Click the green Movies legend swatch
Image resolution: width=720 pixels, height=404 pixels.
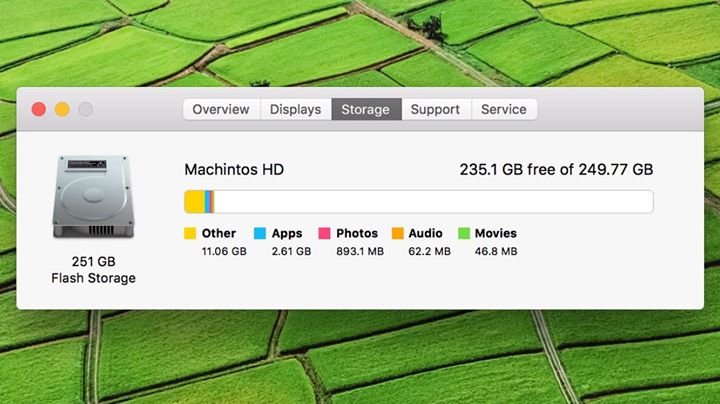(x=463, y=233)
